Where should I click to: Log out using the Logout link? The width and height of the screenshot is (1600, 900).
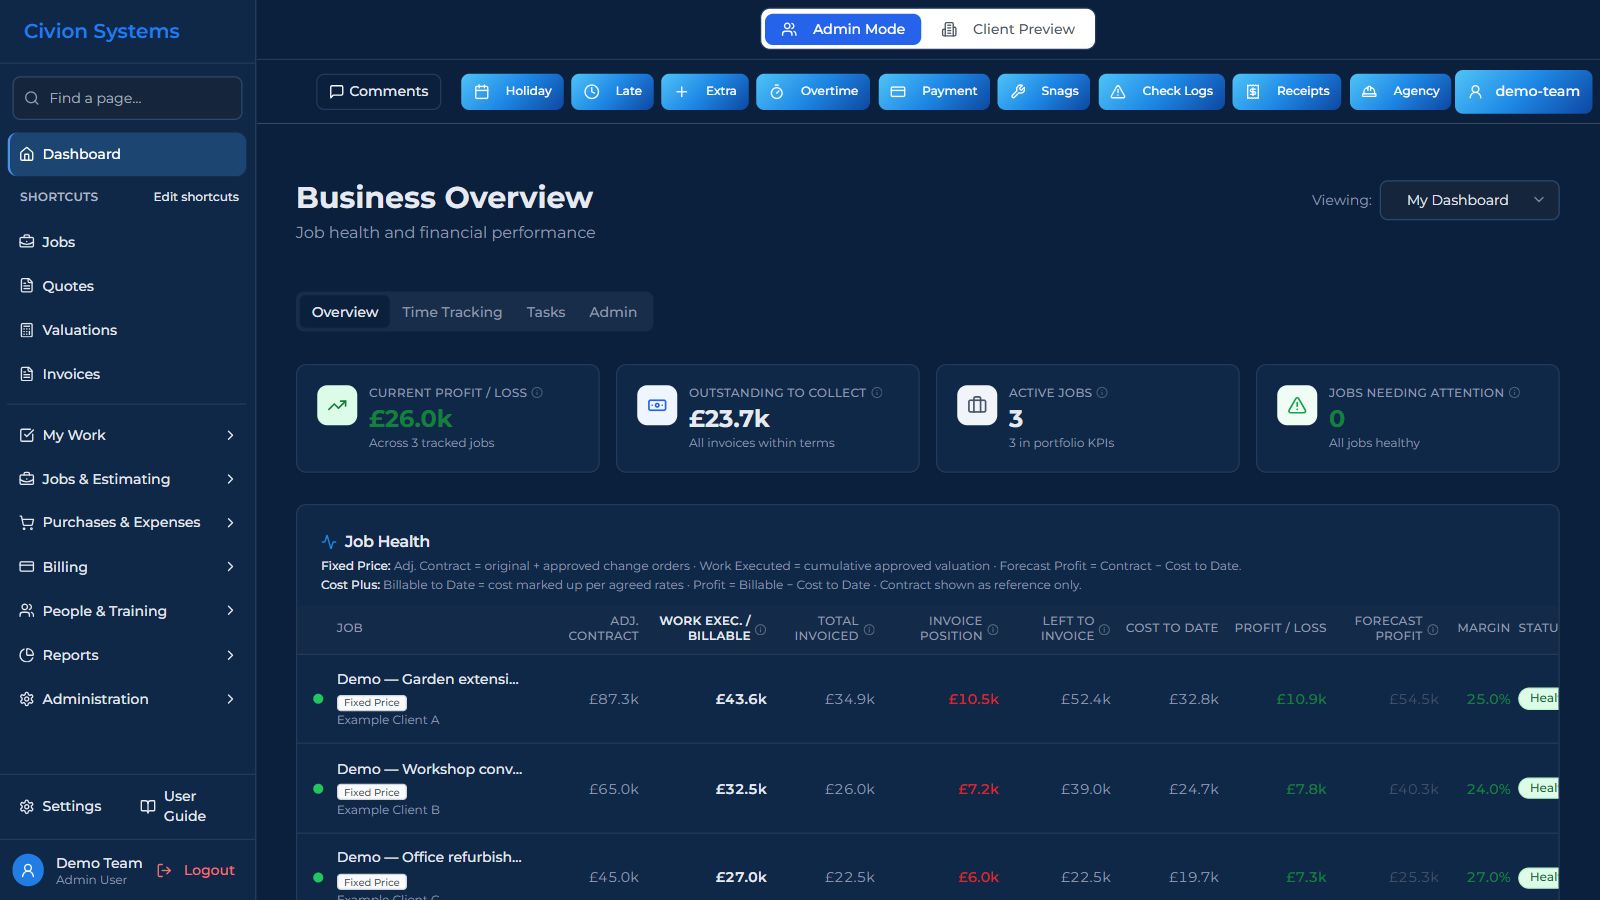(196, 870)
